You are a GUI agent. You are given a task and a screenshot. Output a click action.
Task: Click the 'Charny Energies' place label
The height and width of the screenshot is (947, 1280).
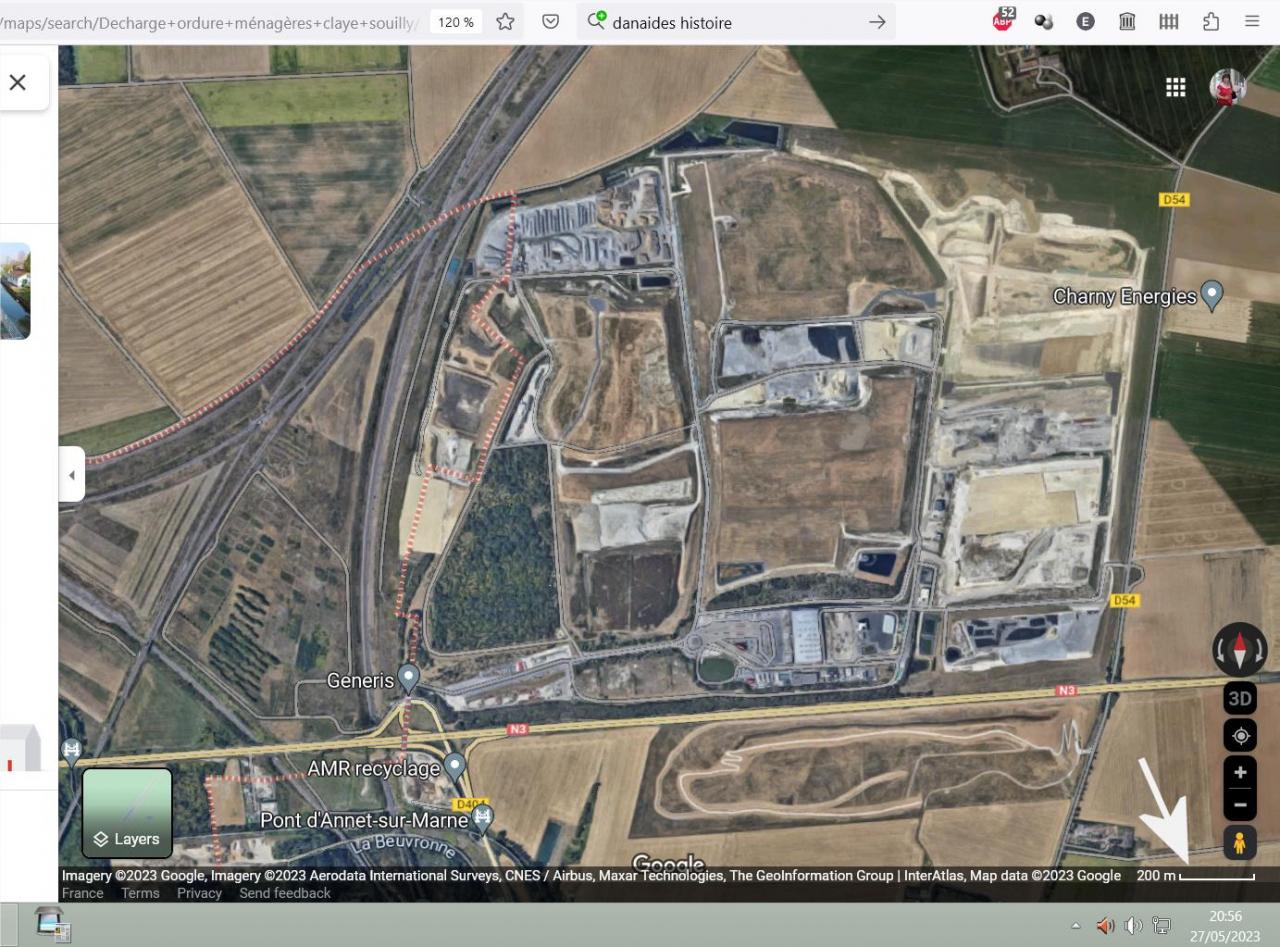coord(1124,297)
